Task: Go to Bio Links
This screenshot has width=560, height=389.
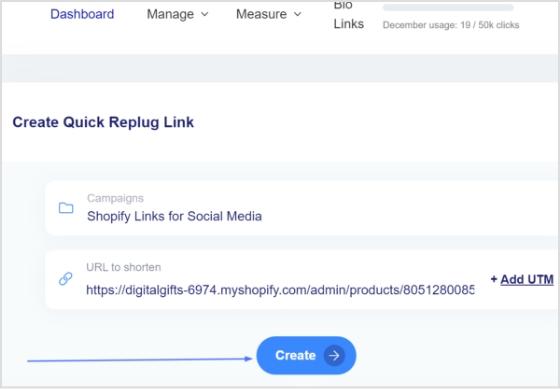Action: pyautogui.click(x=348, y=15)
